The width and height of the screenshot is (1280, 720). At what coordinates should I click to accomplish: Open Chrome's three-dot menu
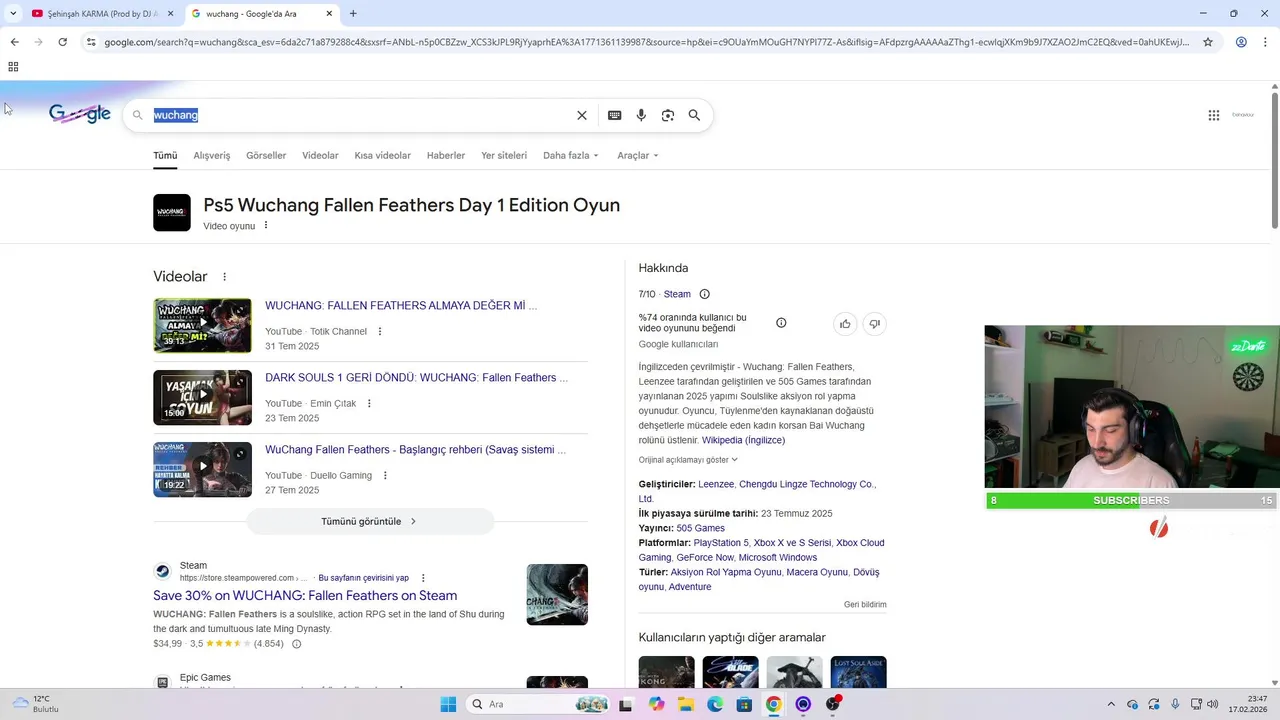click(1265, 42)
